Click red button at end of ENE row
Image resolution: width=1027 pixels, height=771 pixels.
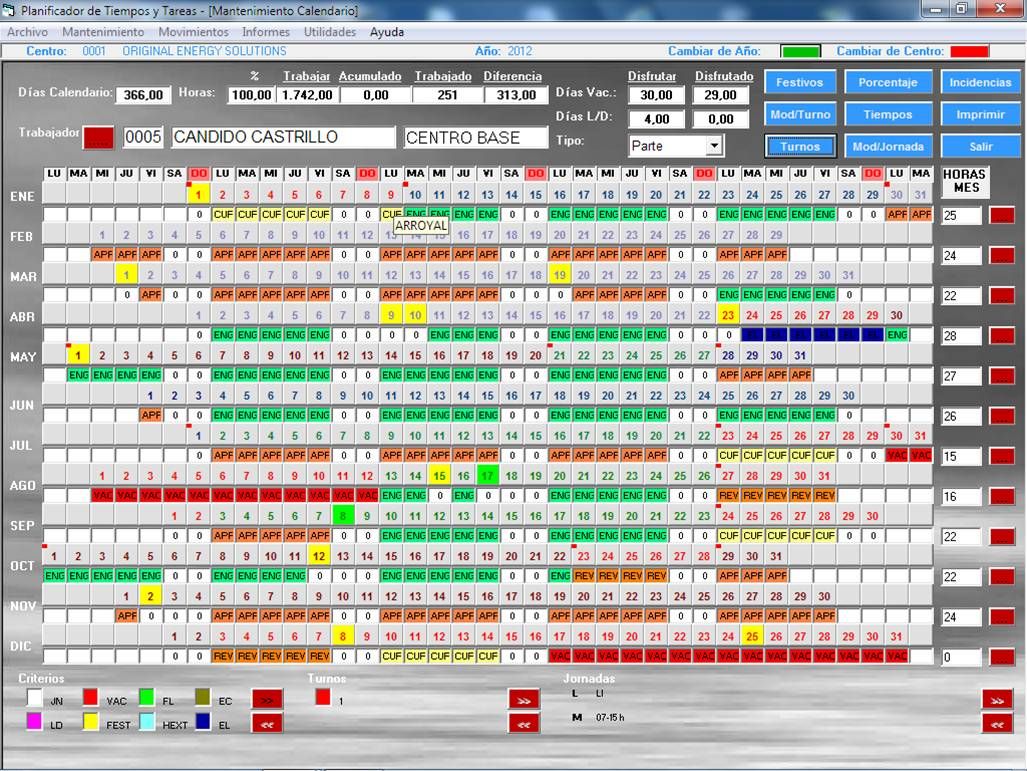pyautogui.click(x=1001, y=215)
